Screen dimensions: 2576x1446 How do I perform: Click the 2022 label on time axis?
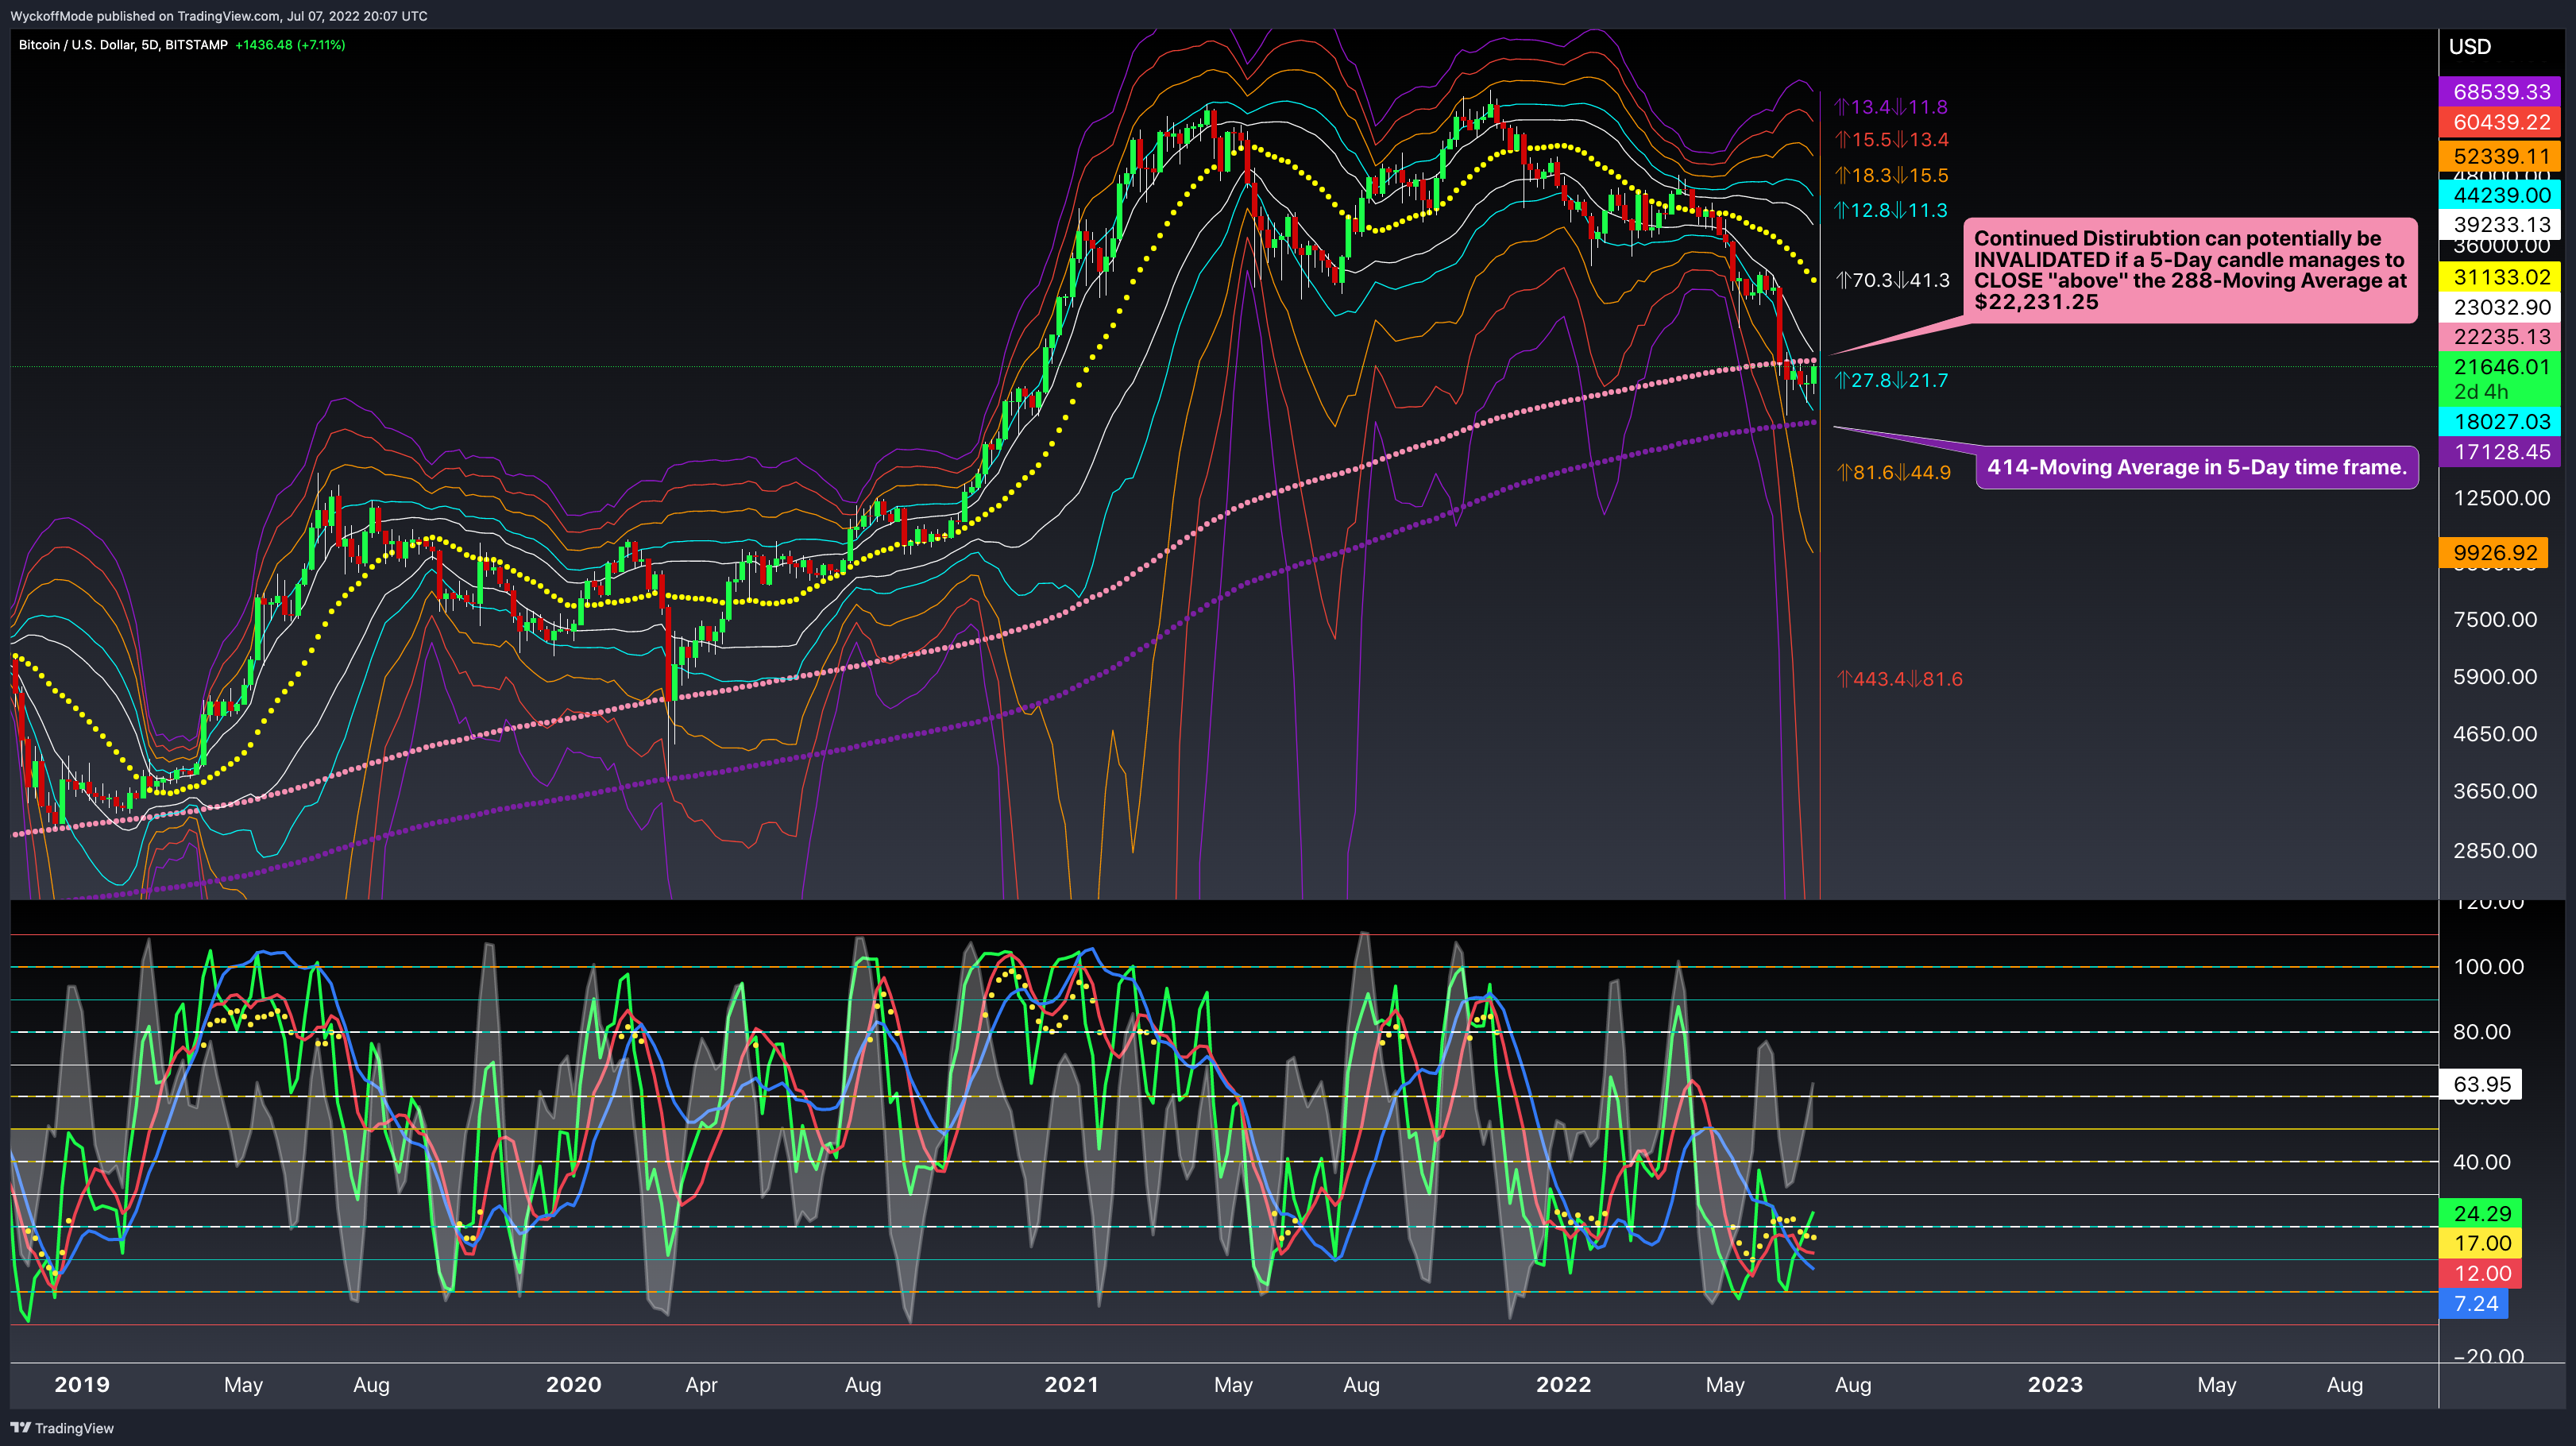(1564, 1385)
